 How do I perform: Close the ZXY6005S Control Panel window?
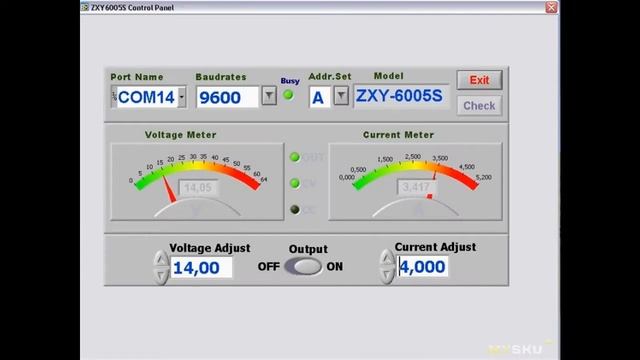tap(551, 7)
